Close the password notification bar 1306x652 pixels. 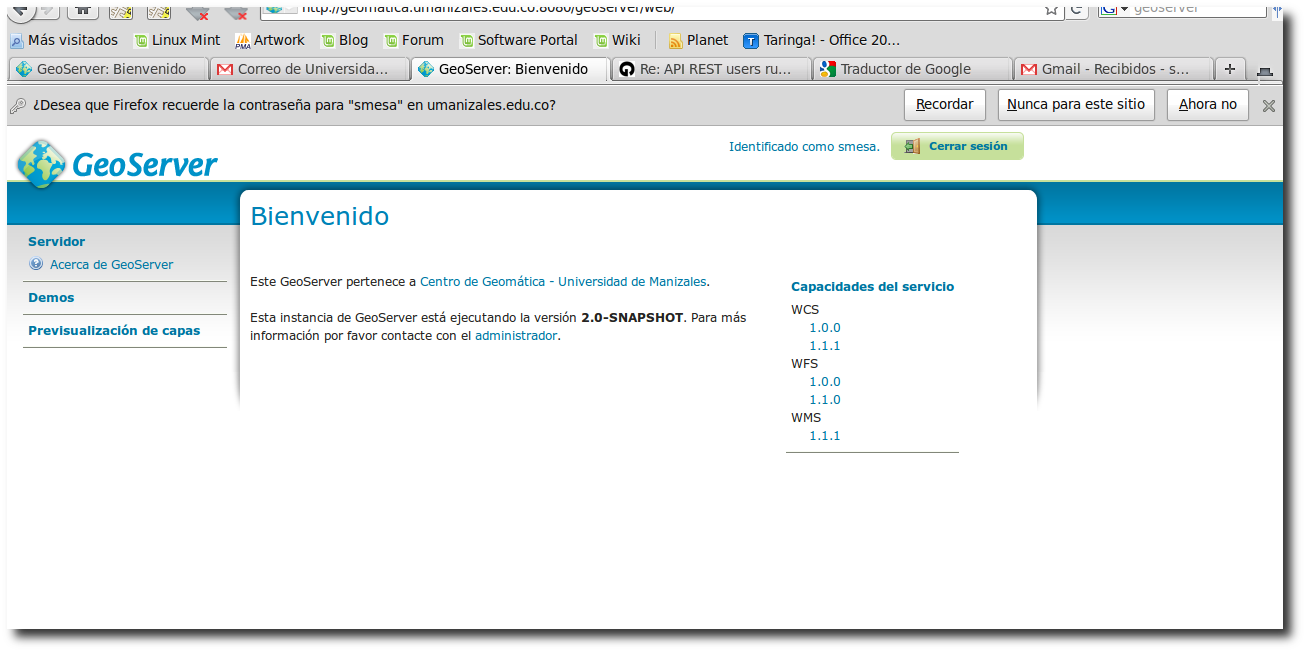pyautogui.click(x=1268, y=105)
